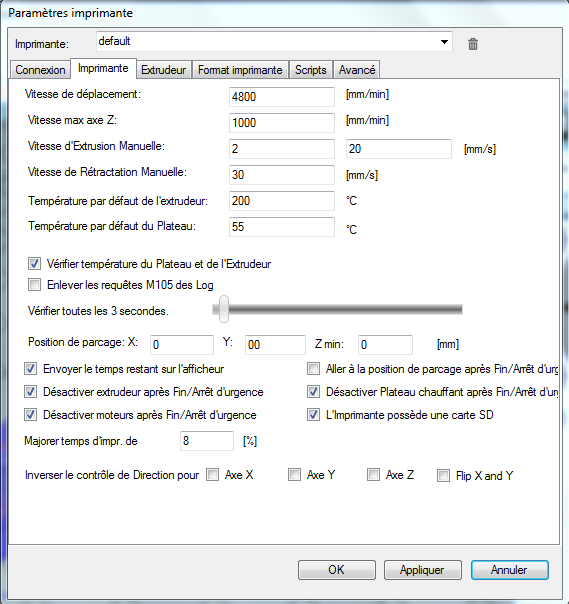Click the Position de parcage X field
The image size is (569, 604).
pyautogui.click(x=182, y=344)
